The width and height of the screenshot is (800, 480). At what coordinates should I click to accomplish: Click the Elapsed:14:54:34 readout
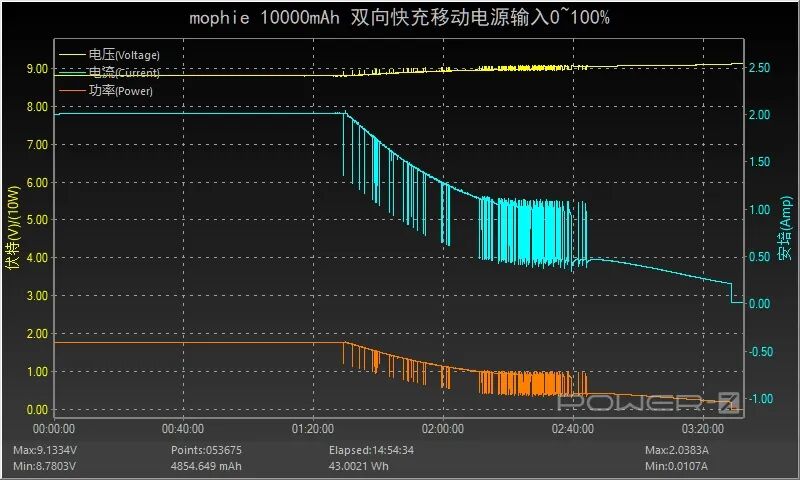371,450
